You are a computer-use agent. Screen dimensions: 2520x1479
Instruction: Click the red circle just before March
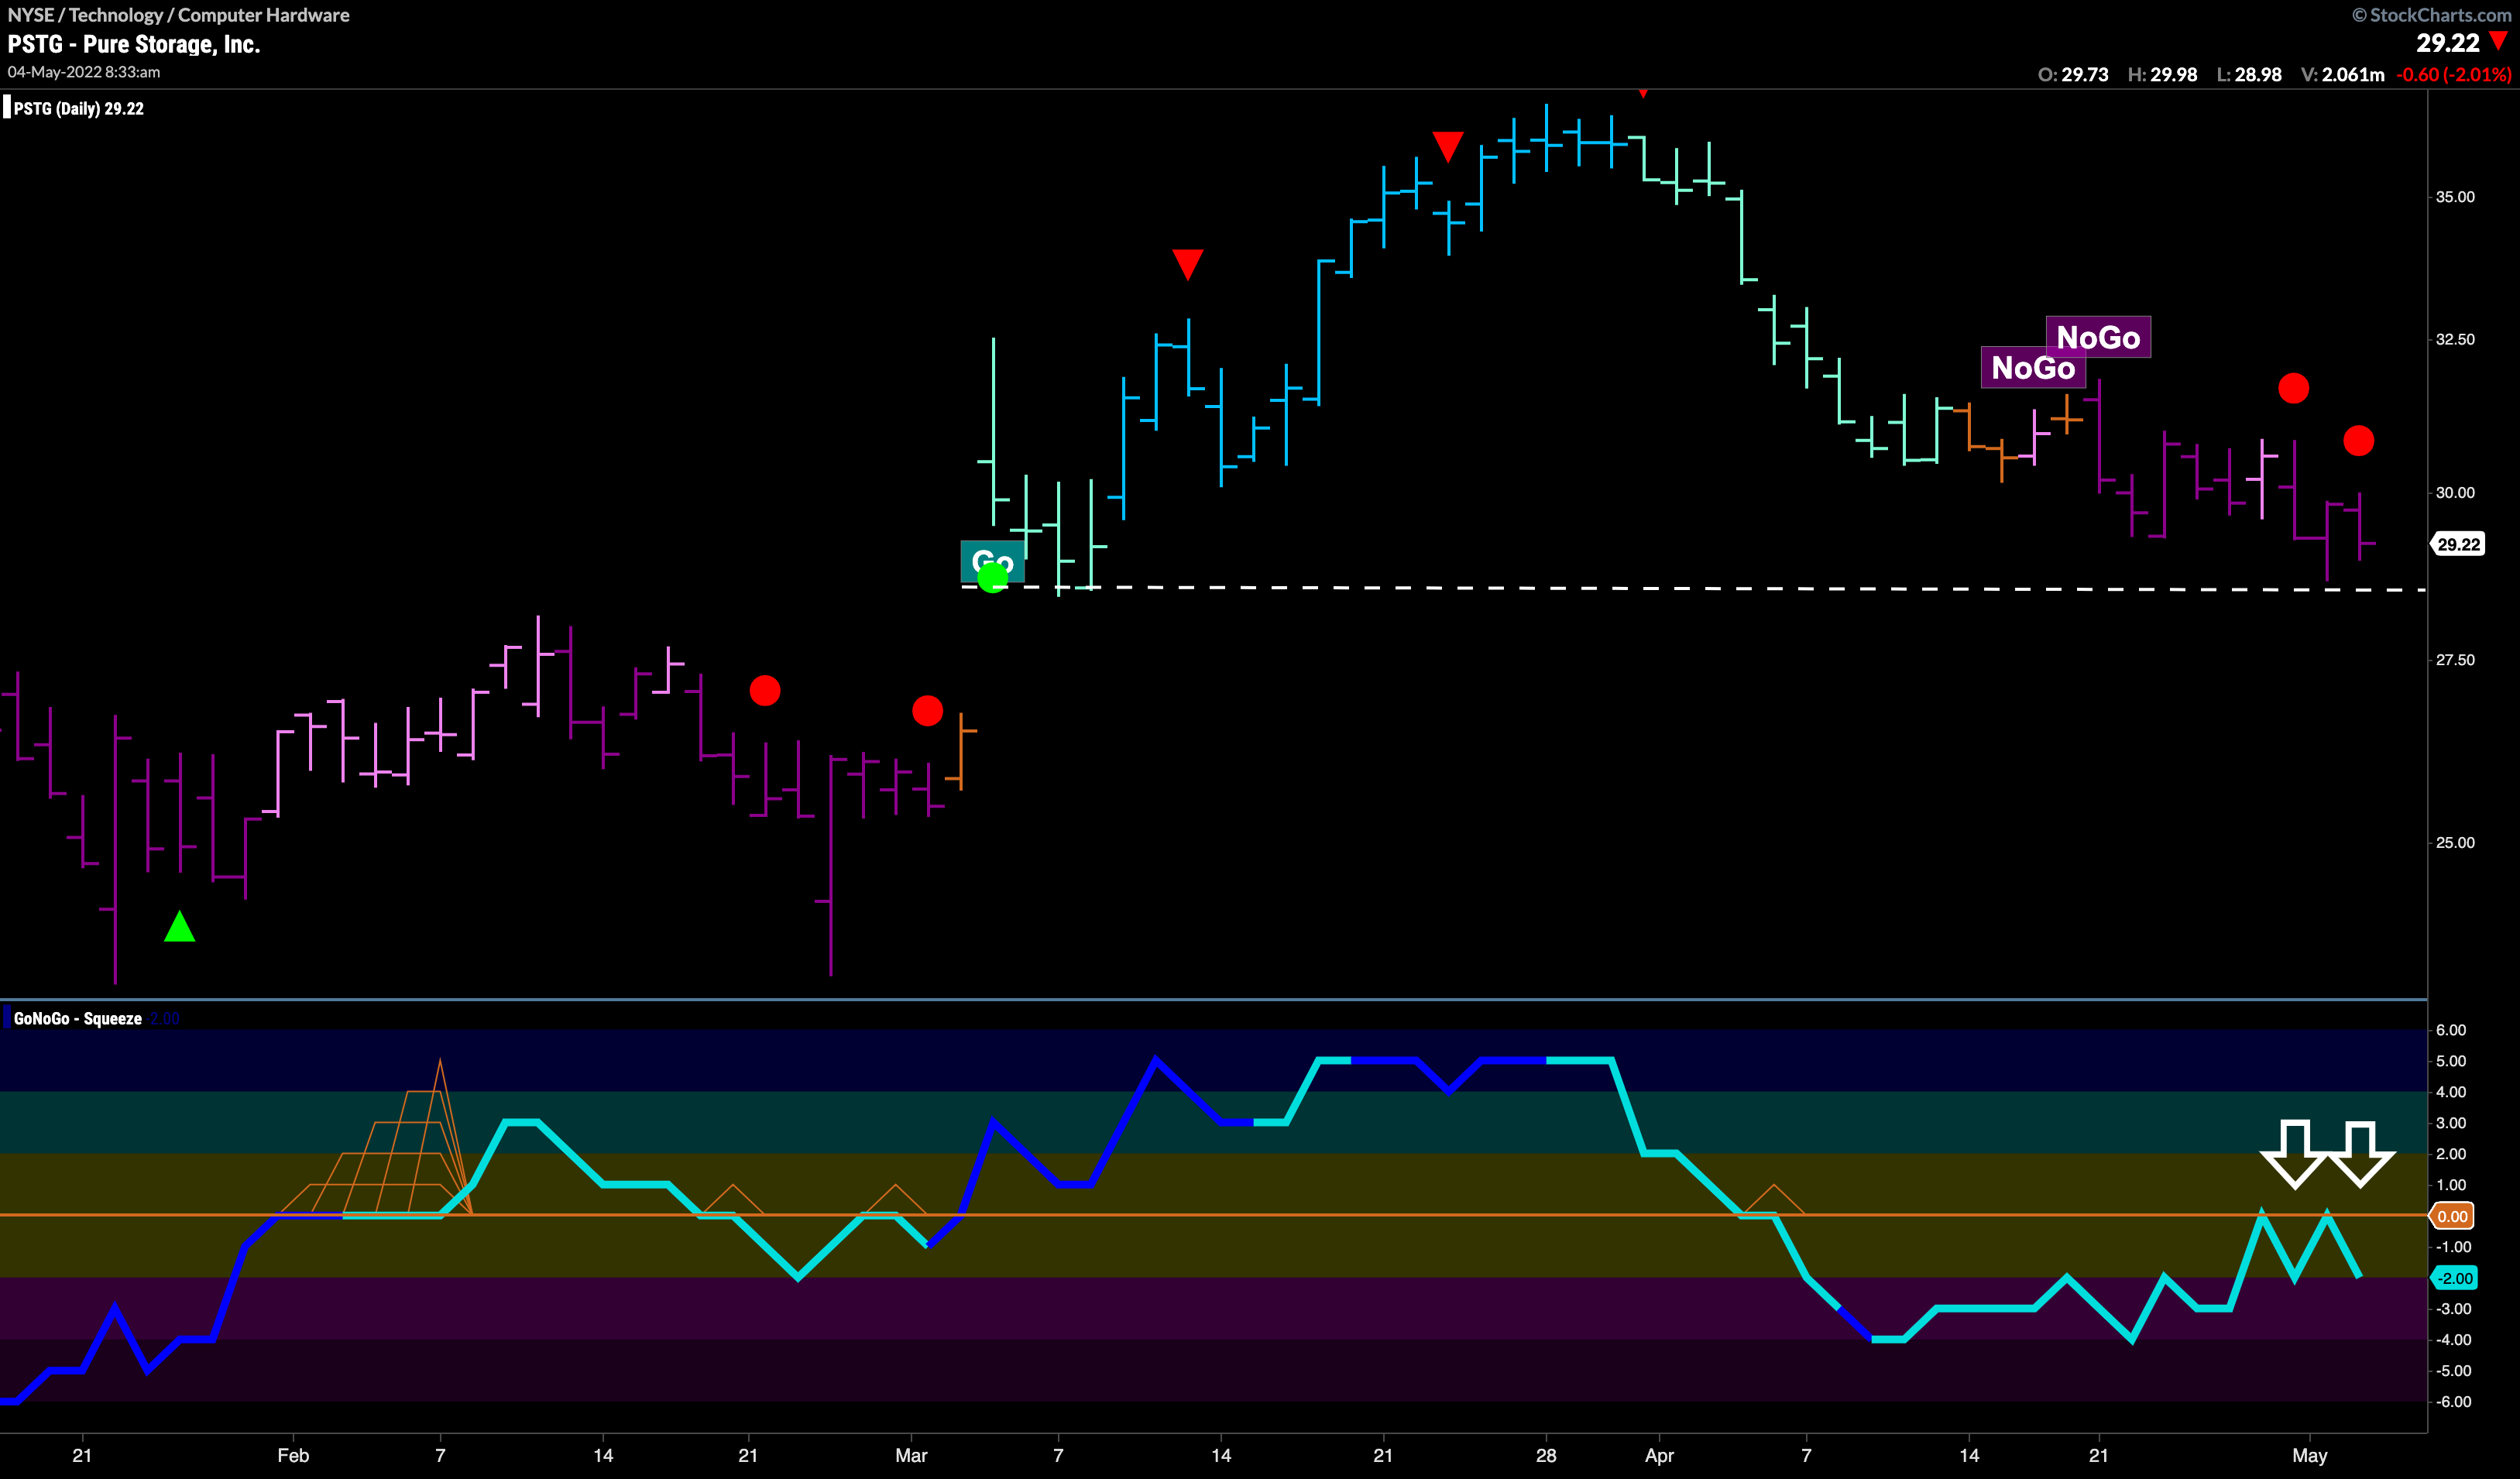pyautogui.click(x=927, y=711)
